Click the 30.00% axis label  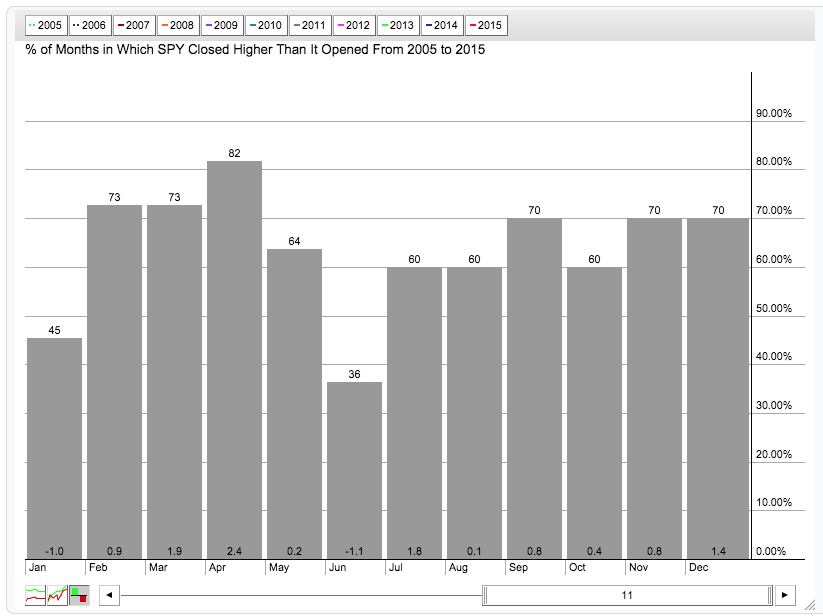point(774,405)
